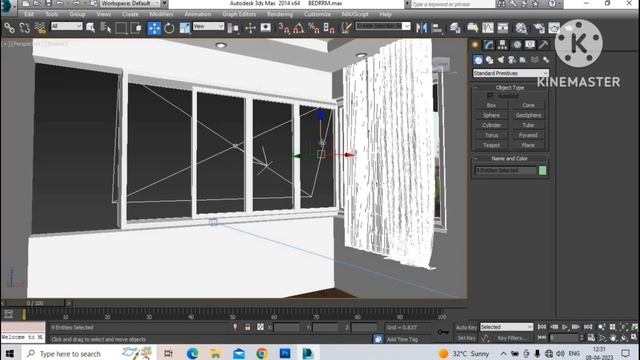Click the Teapot primitive button
Image resolution: width=640 pixels, height=360 pixels.
coord(491,145)
